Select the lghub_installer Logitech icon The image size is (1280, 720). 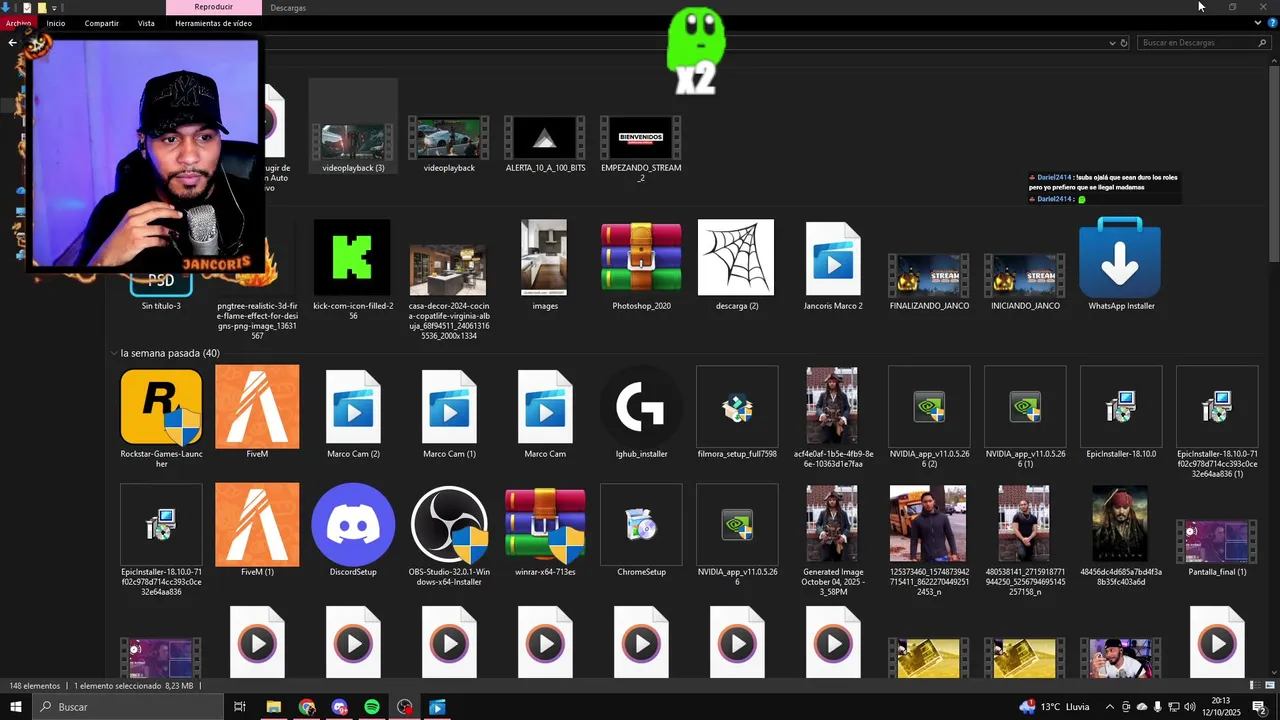click(x=641, y=406)
